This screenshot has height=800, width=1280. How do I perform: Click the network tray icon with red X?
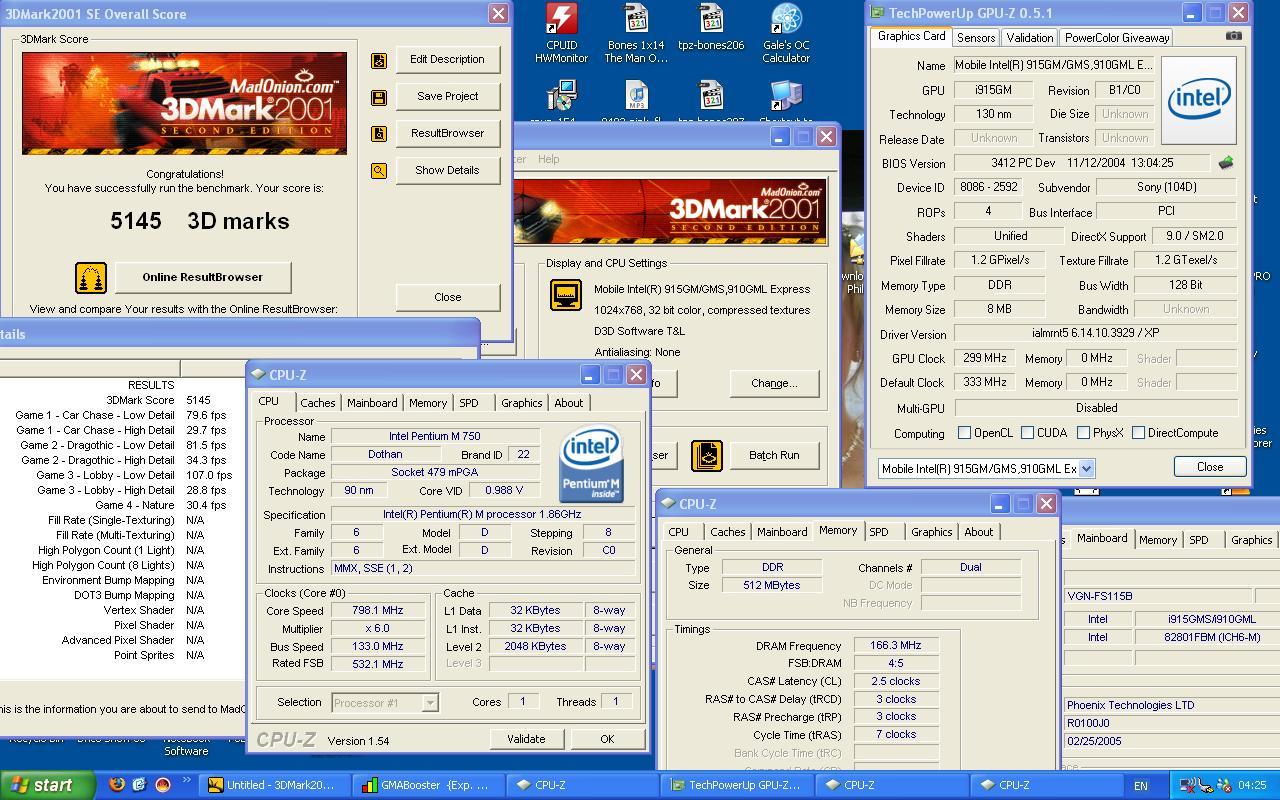1186,786
